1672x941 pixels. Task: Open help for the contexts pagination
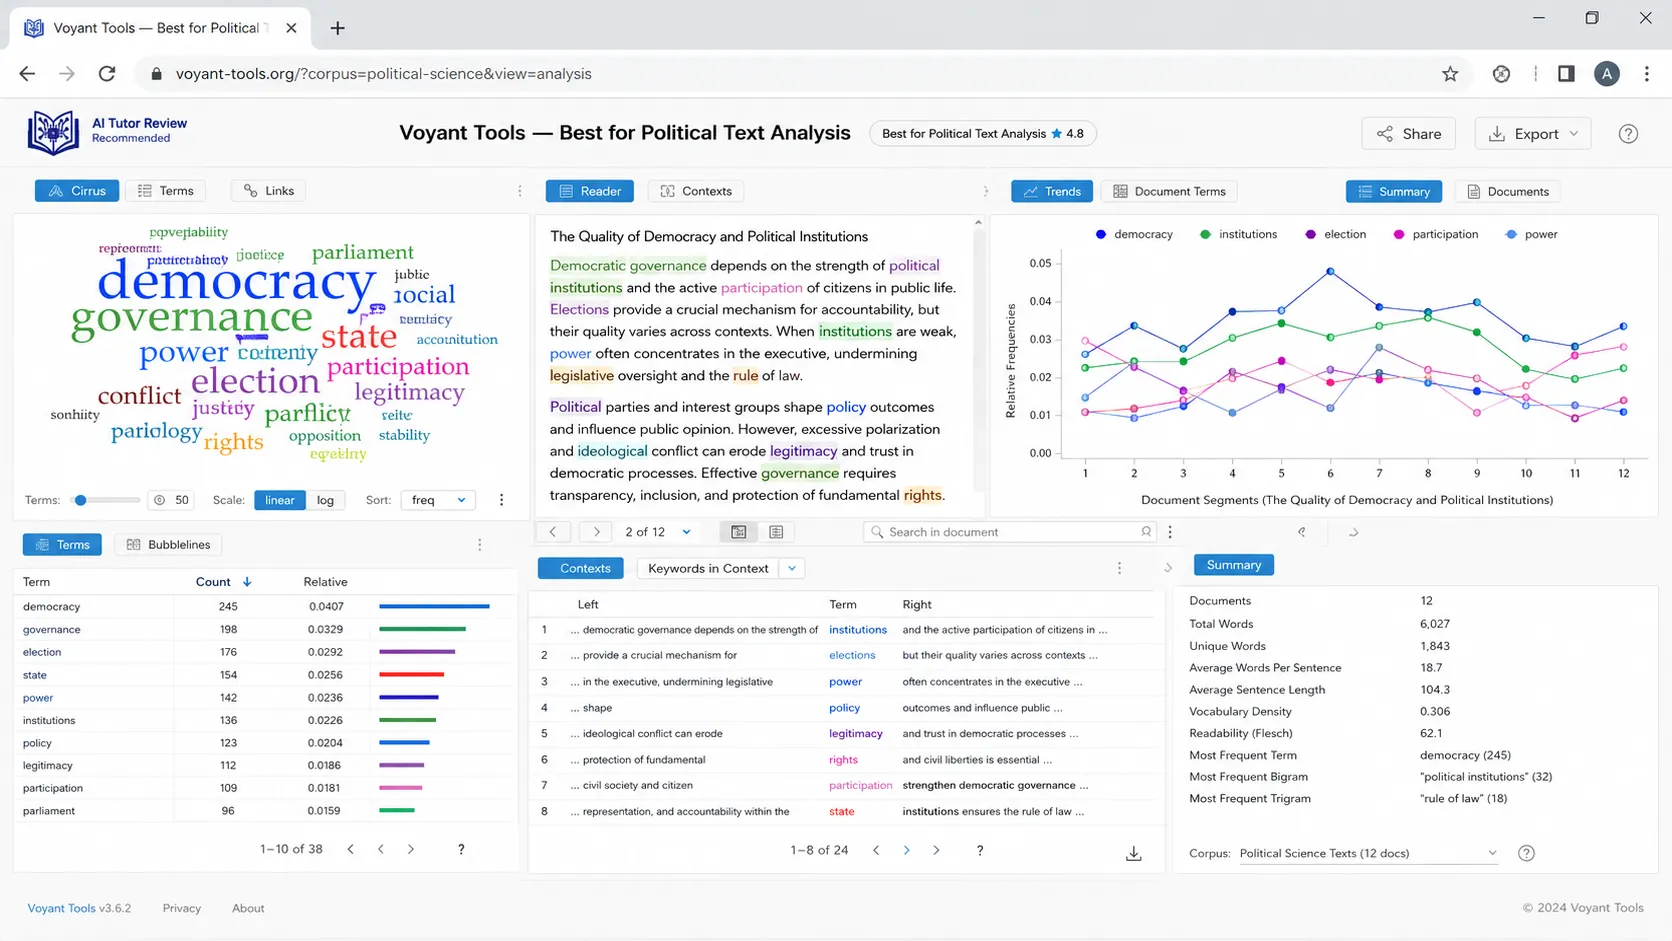click(980, 850)
